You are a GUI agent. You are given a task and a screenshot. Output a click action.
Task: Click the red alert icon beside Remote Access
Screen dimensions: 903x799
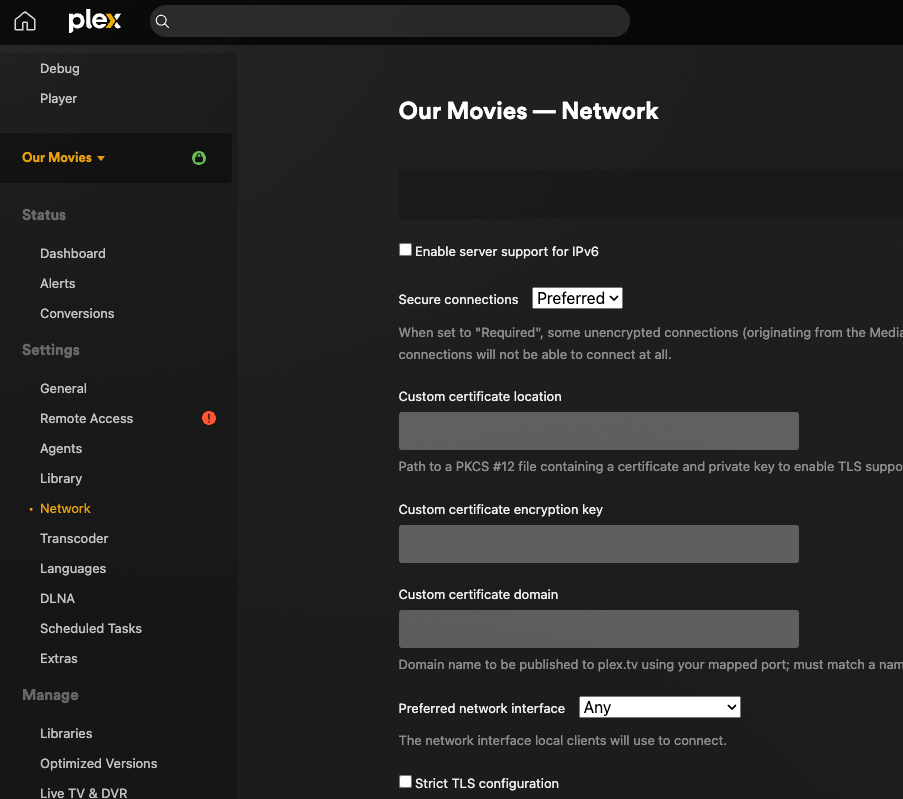pyautogui.click(x=209, y=418)
